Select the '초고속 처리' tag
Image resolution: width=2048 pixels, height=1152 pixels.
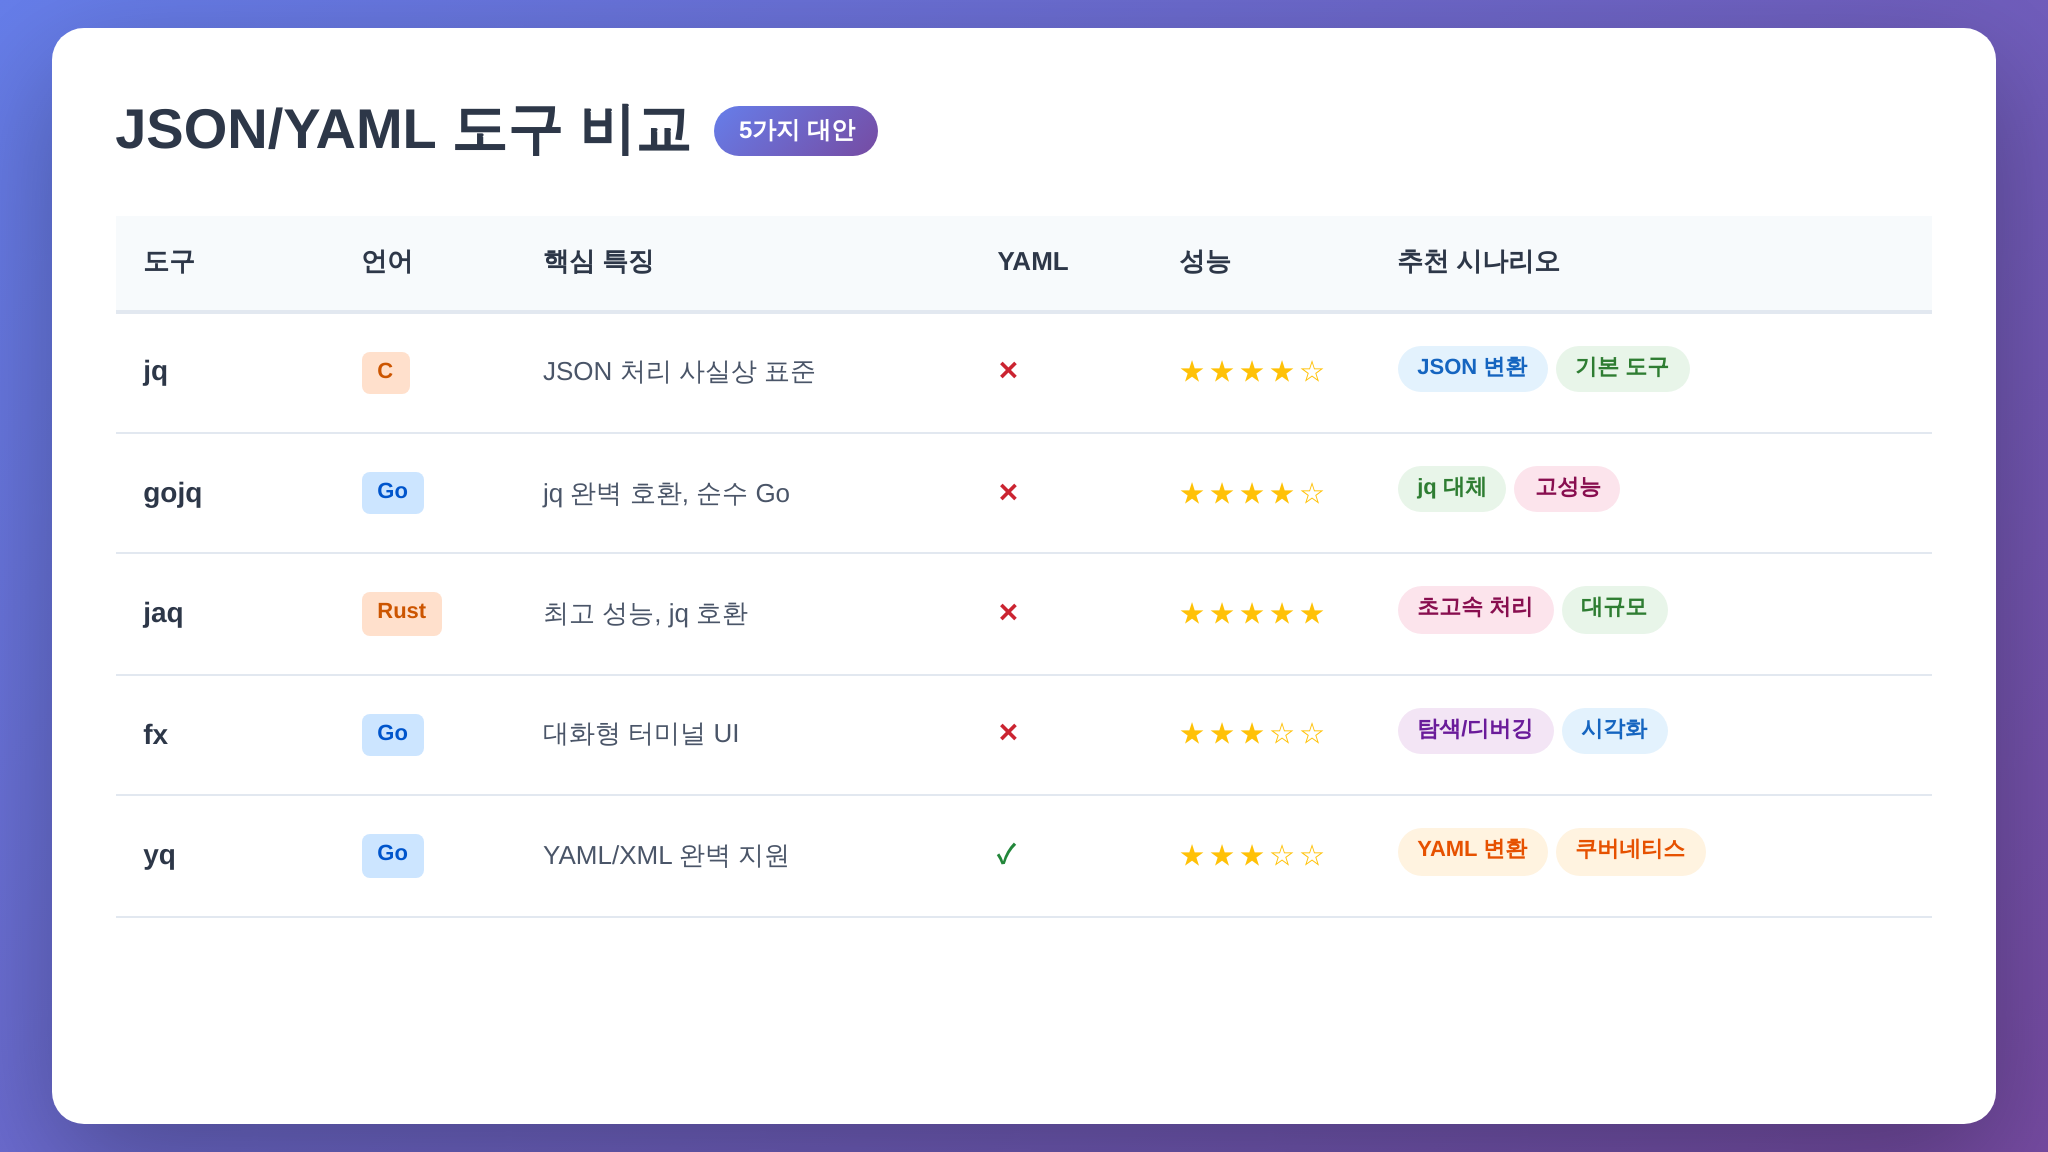click(1475, 609)
